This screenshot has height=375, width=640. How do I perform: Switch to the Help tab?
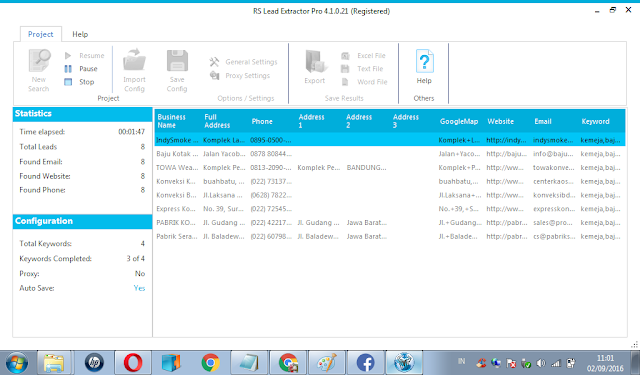tap(80, 34)
